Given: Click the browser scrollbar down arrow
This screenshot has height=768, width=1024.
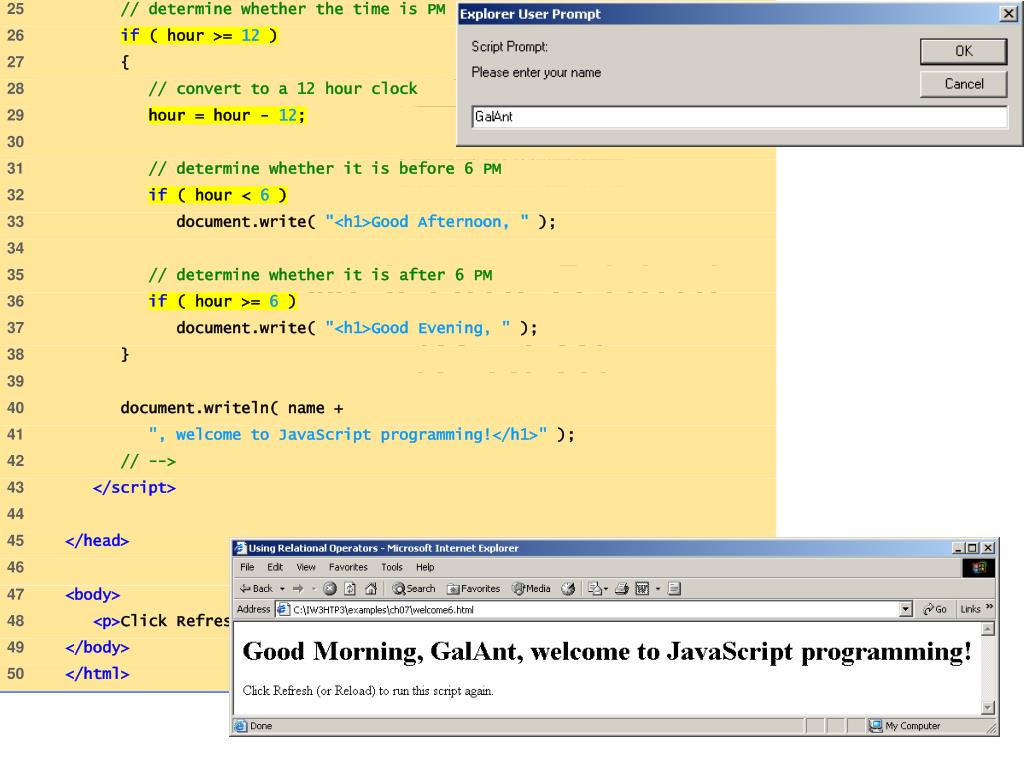Looking at the screenshot, I should [x=987, y=707].
